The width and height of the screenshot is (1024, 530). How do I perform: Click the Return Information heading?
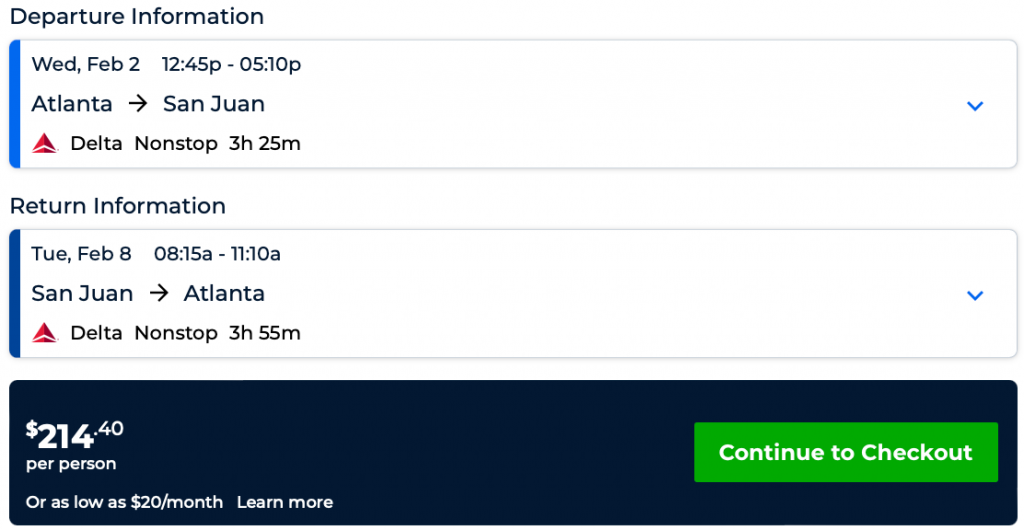(118, 206)
